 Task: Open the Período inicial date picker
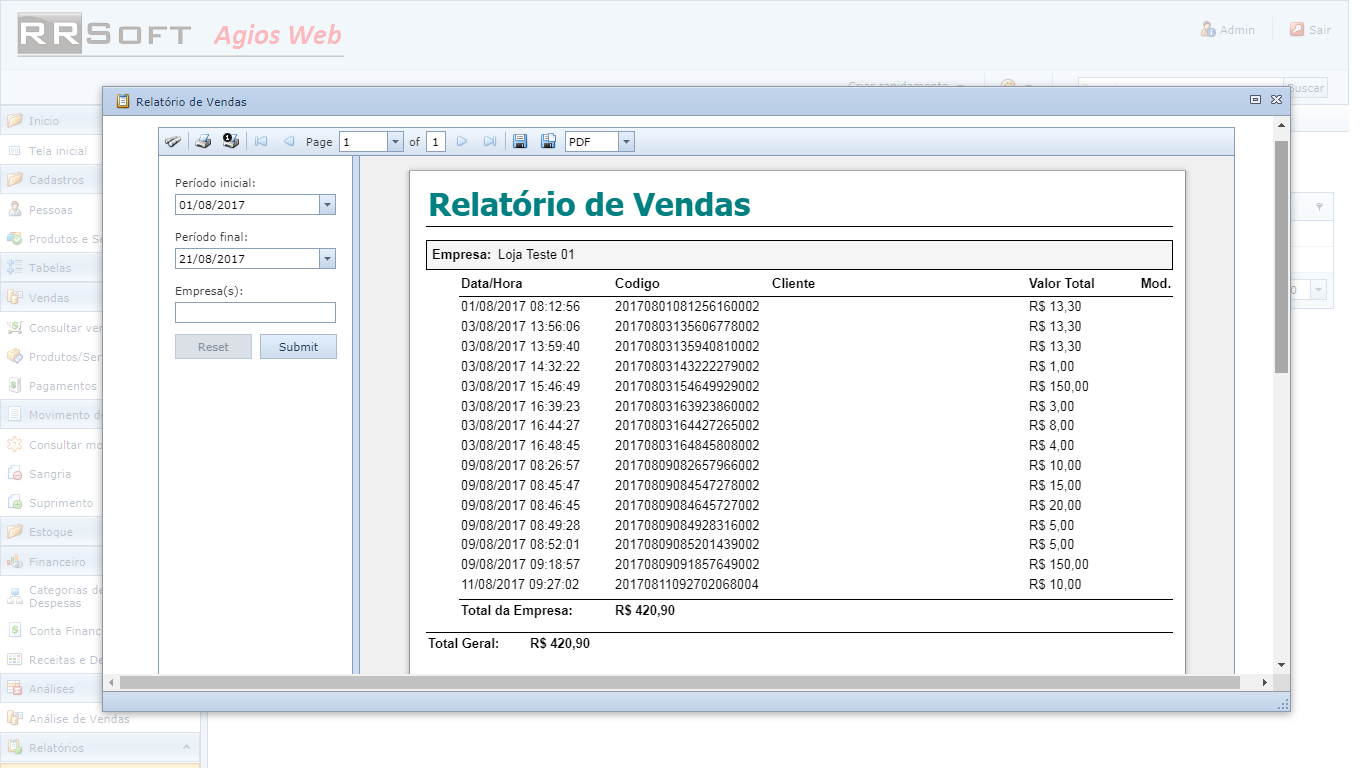point(327,205)
